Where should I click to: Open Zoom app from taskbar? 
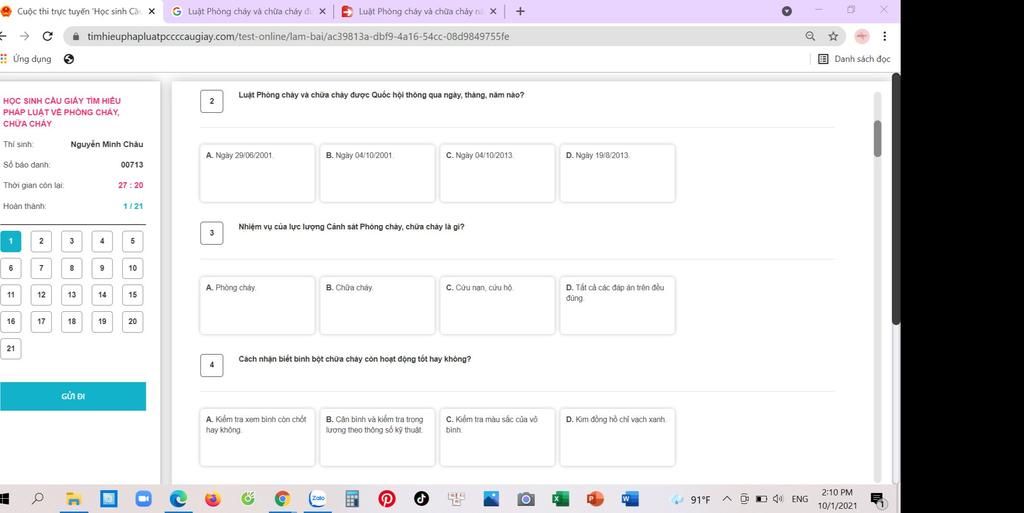[x=143, y=499]
